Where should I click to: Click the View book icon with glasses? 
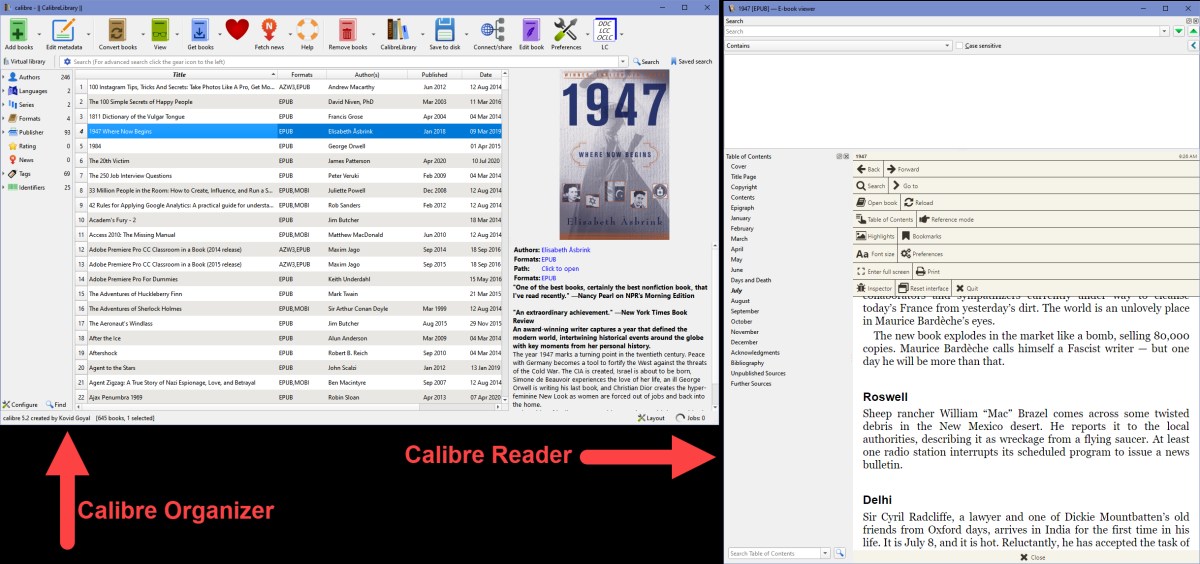(x=160, y=30)
